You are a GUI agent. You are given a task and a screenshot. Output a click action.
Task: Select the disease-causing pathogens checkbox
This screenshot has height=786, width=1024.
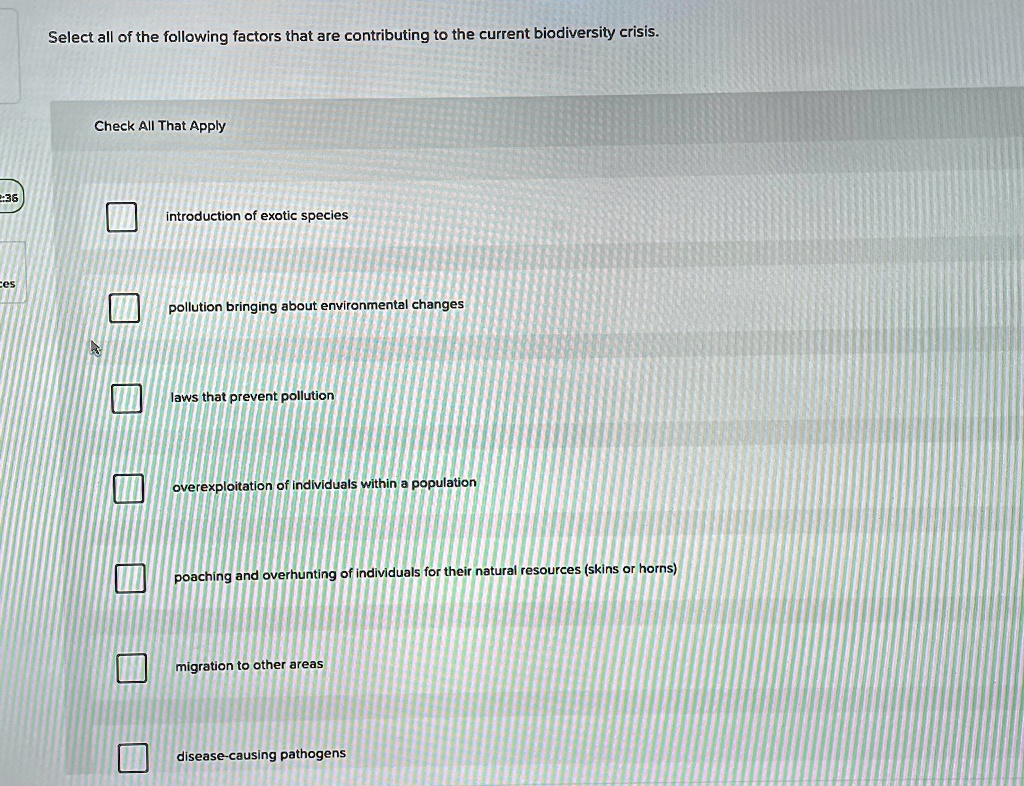click(133, 757)
